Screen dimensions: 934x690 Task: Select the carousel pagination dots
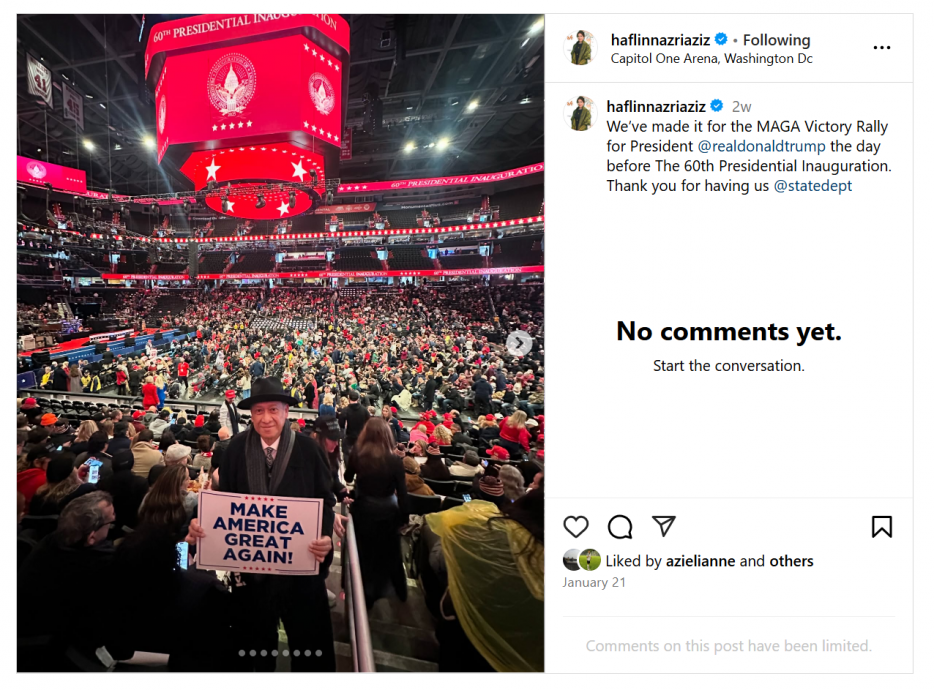(280, 653)
